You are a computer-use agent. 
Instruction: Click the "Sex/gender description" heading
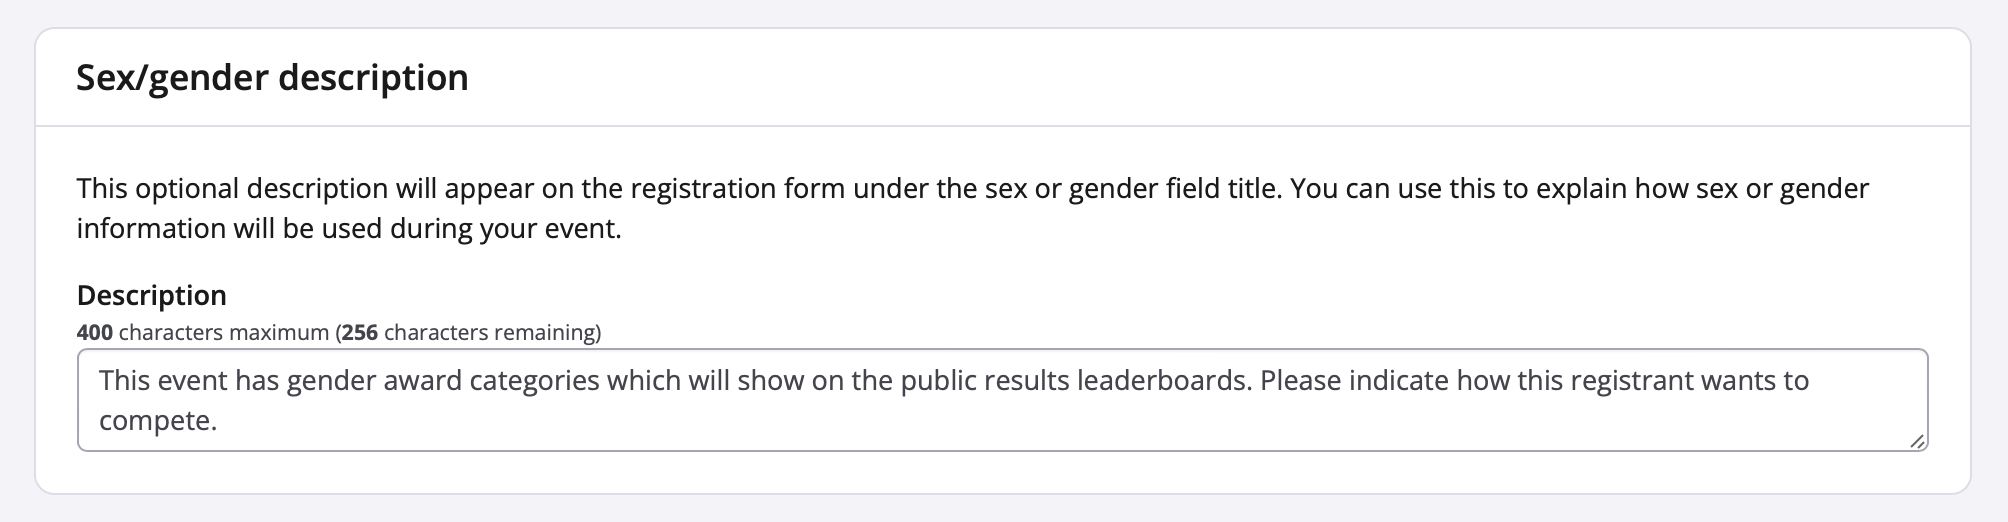272,78
